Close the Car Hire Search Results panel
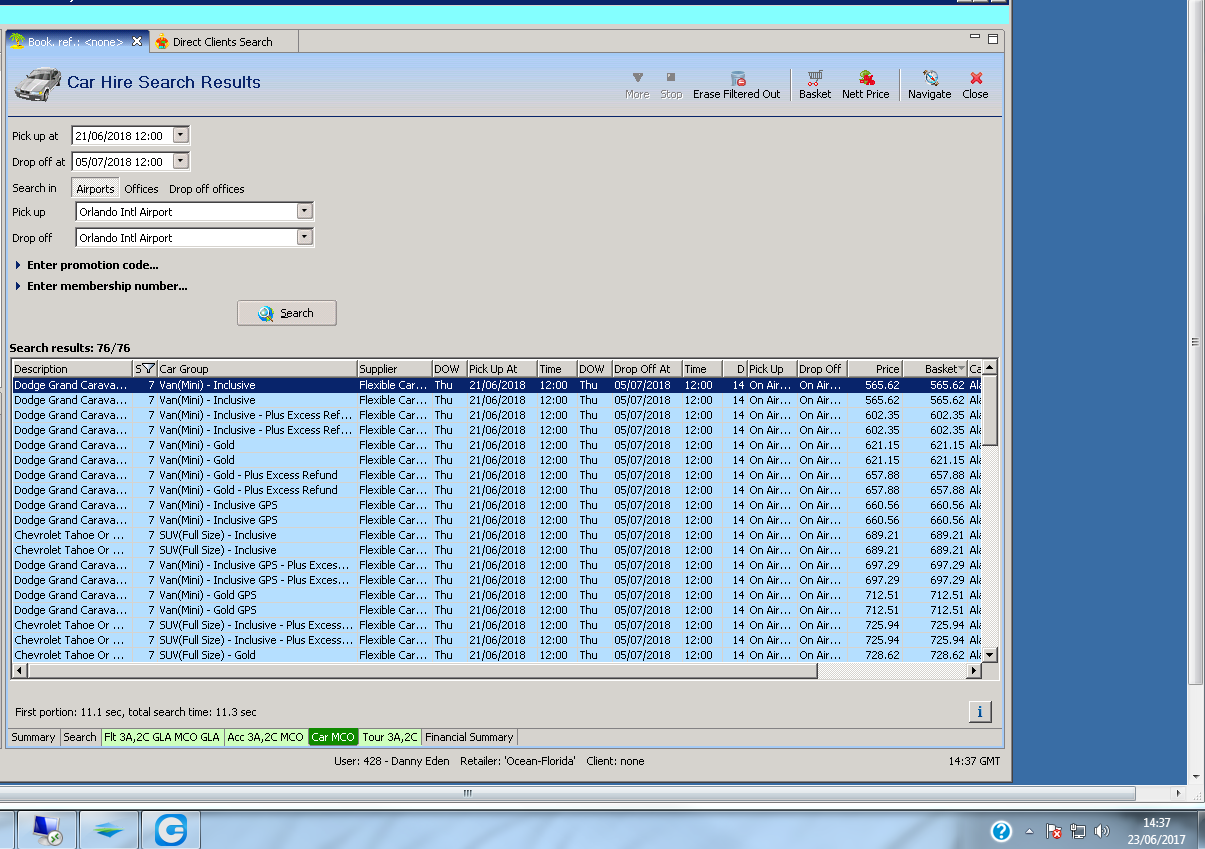The height and width of the screenshot is (849, 1205). (975, 85)
